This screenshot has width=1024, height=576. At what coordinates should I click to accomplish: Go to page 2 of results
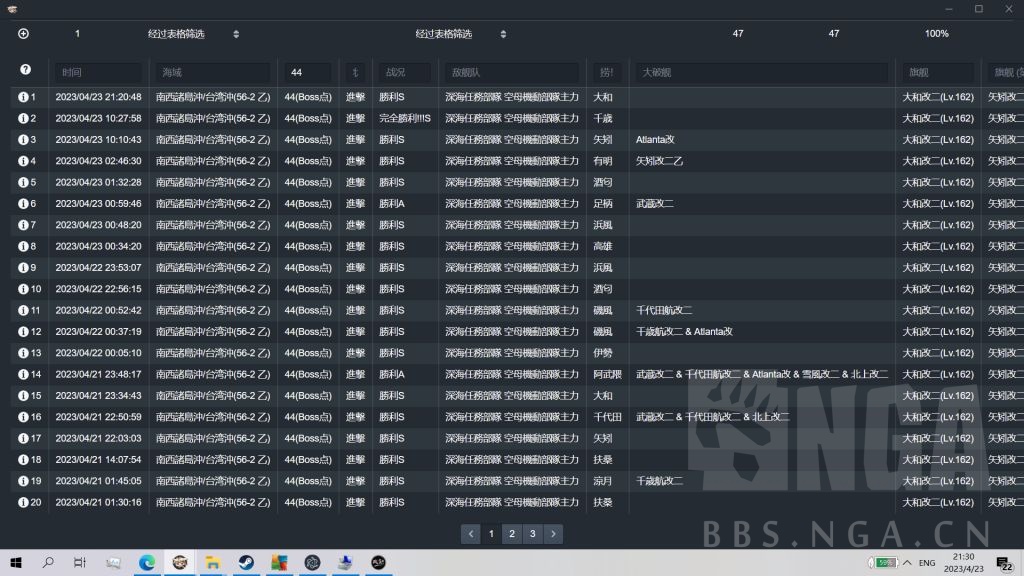(x=512, y=534)
